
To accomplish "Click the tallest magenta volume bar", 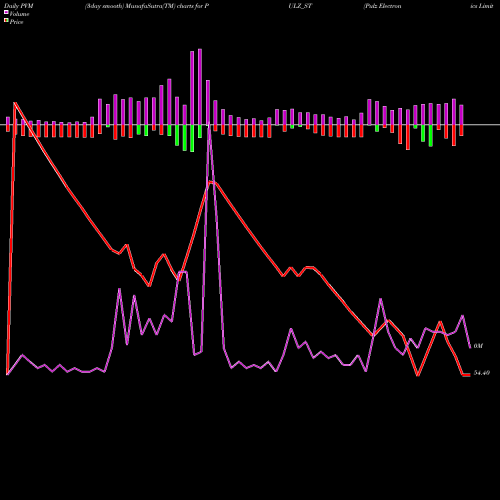I will click(x=200, y=87).
